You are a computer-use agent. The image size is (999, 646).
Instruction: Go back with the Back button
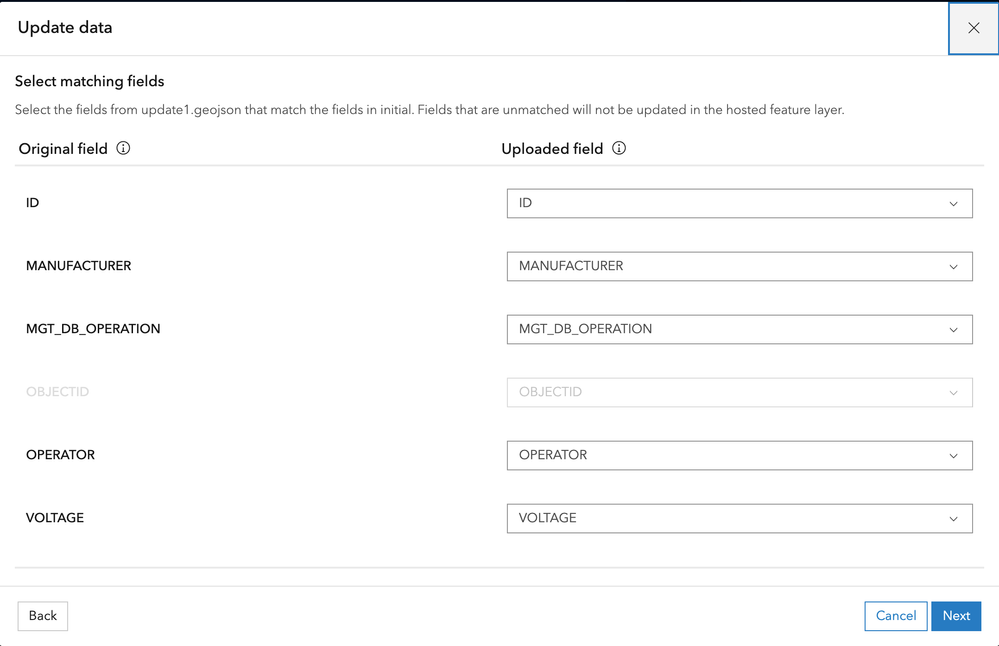[43, 616]
